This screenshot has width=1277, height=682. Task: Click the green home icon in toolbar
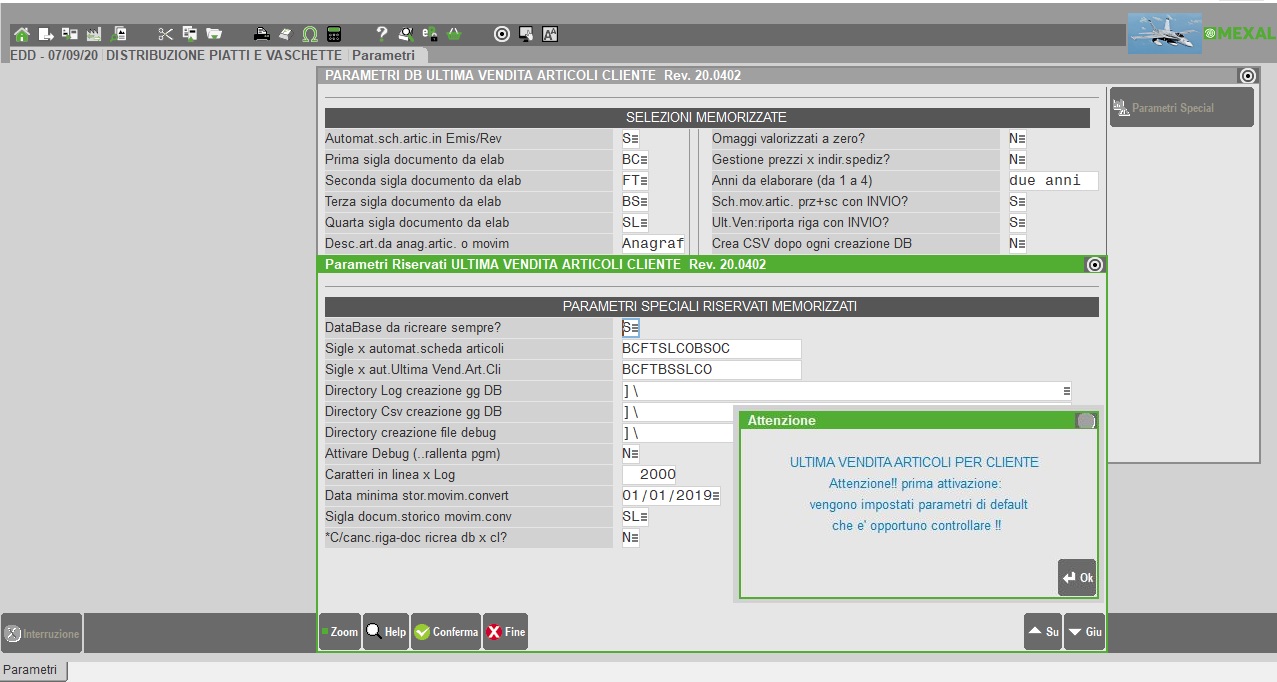(22, 34)
